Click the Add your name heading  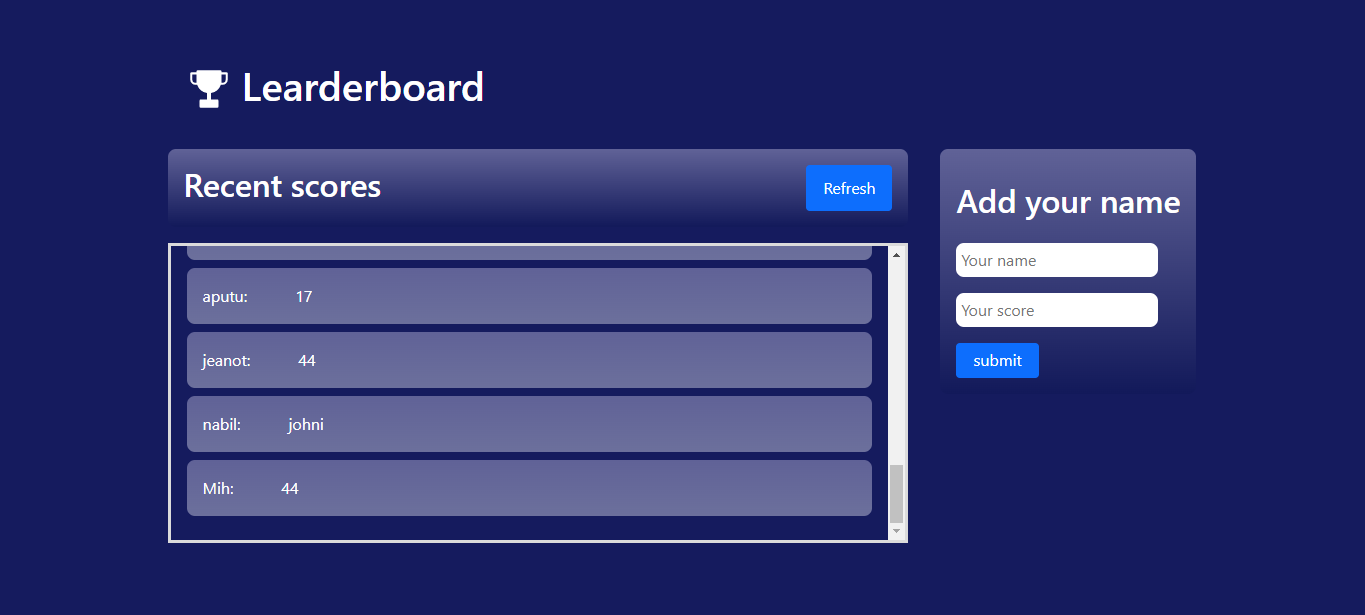tap(1067, 202)
